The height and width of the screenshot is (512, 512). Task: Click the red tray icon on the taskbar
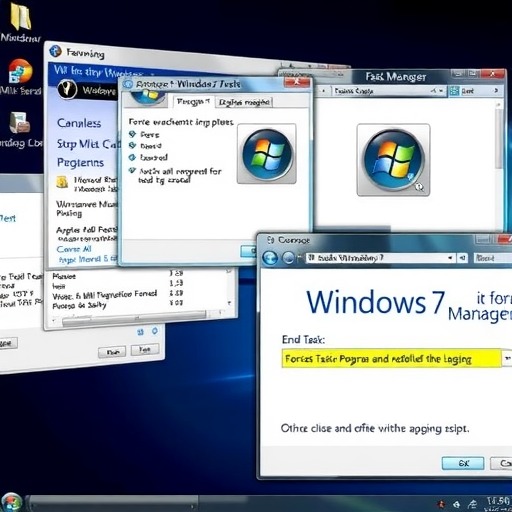[442, 504]
